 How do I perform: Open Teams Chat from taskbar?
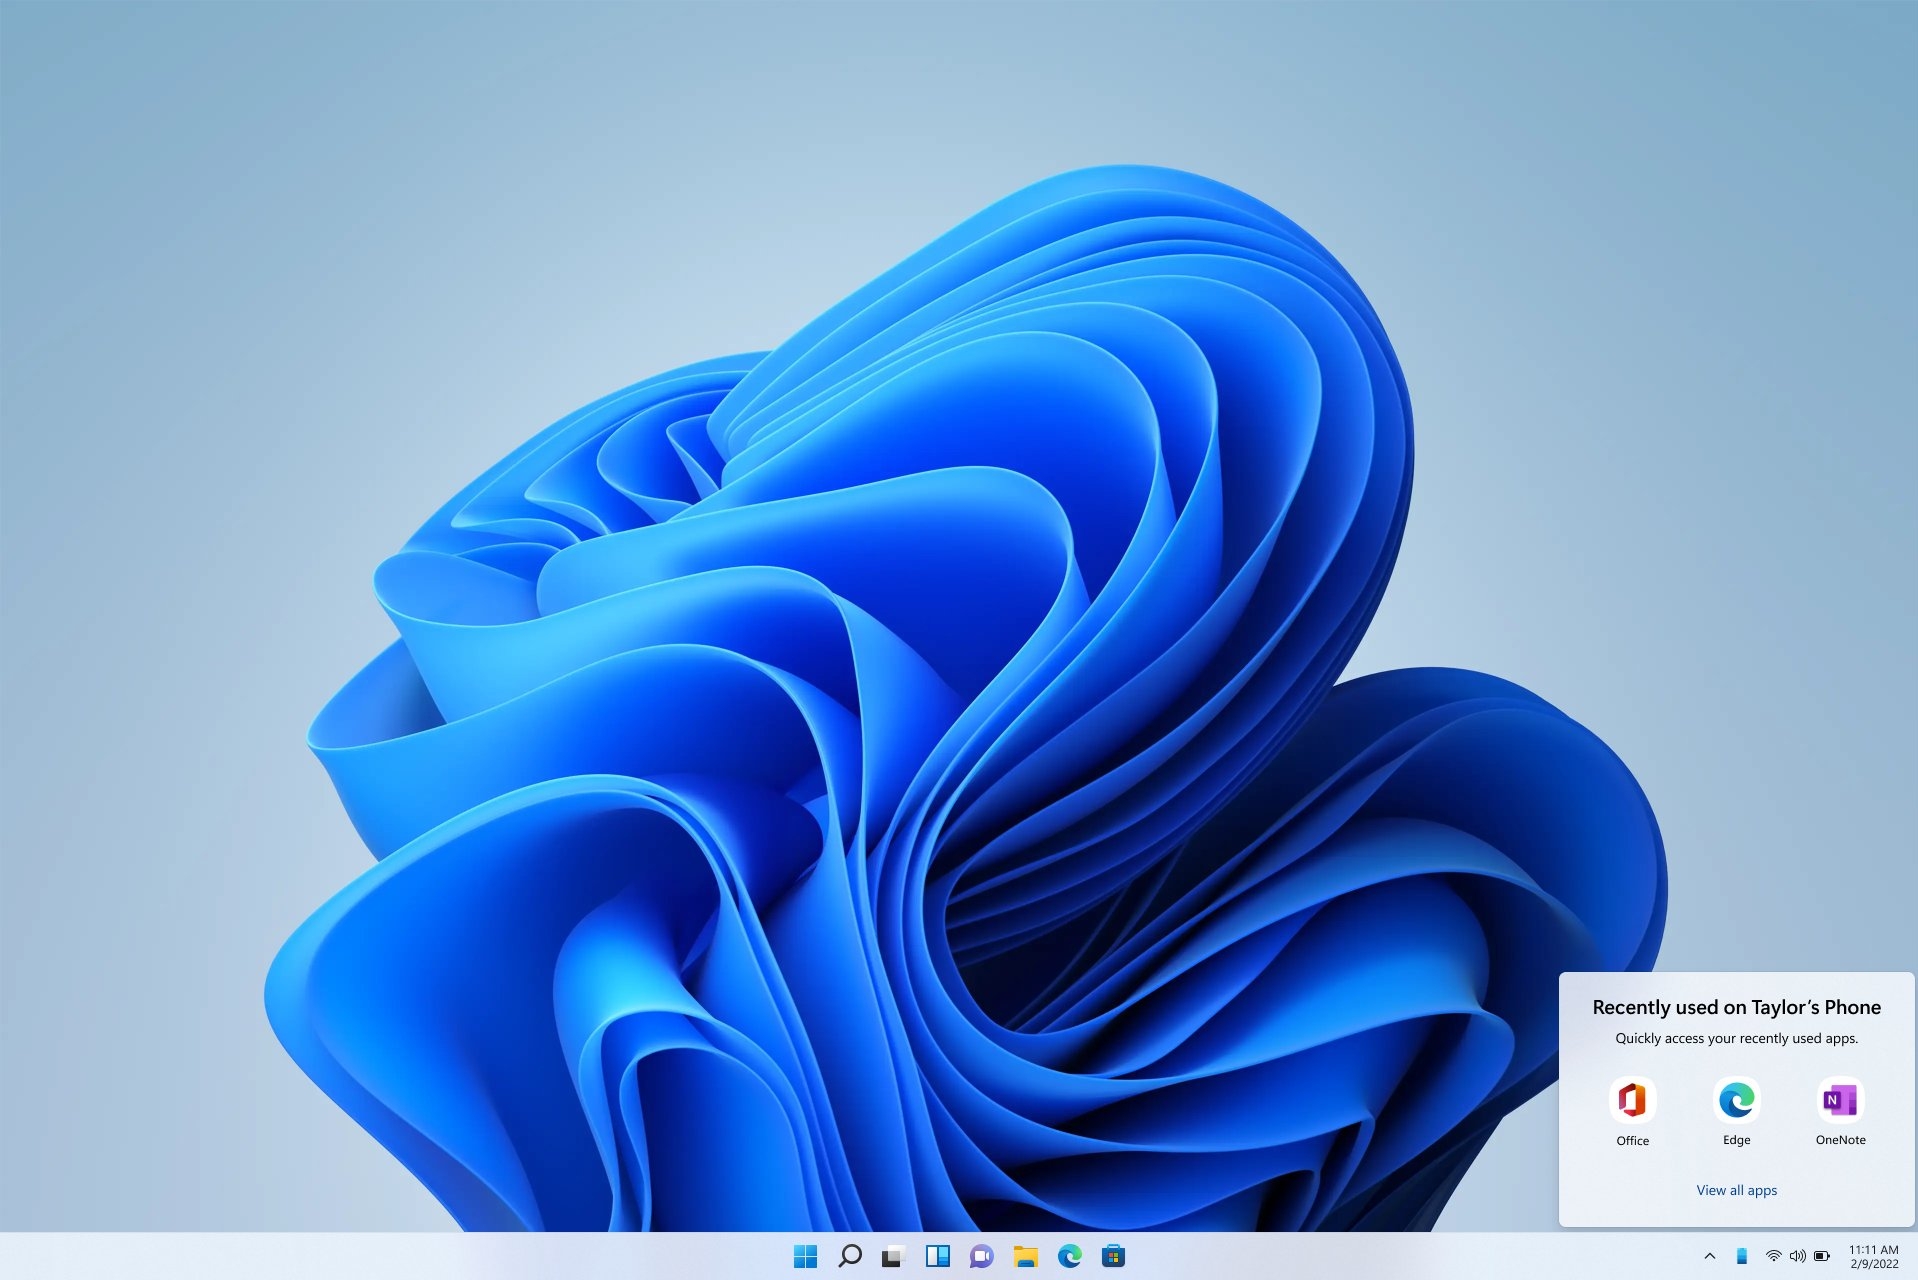[982, 1256]
